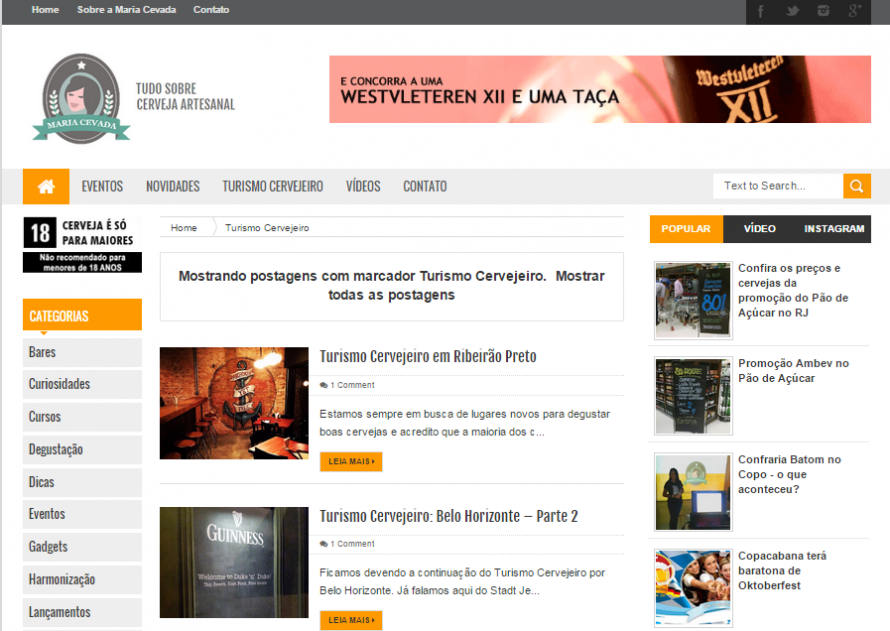Go to Turismo Cervejeiro navigation item
Screen dimensions: 890x631
272,186
